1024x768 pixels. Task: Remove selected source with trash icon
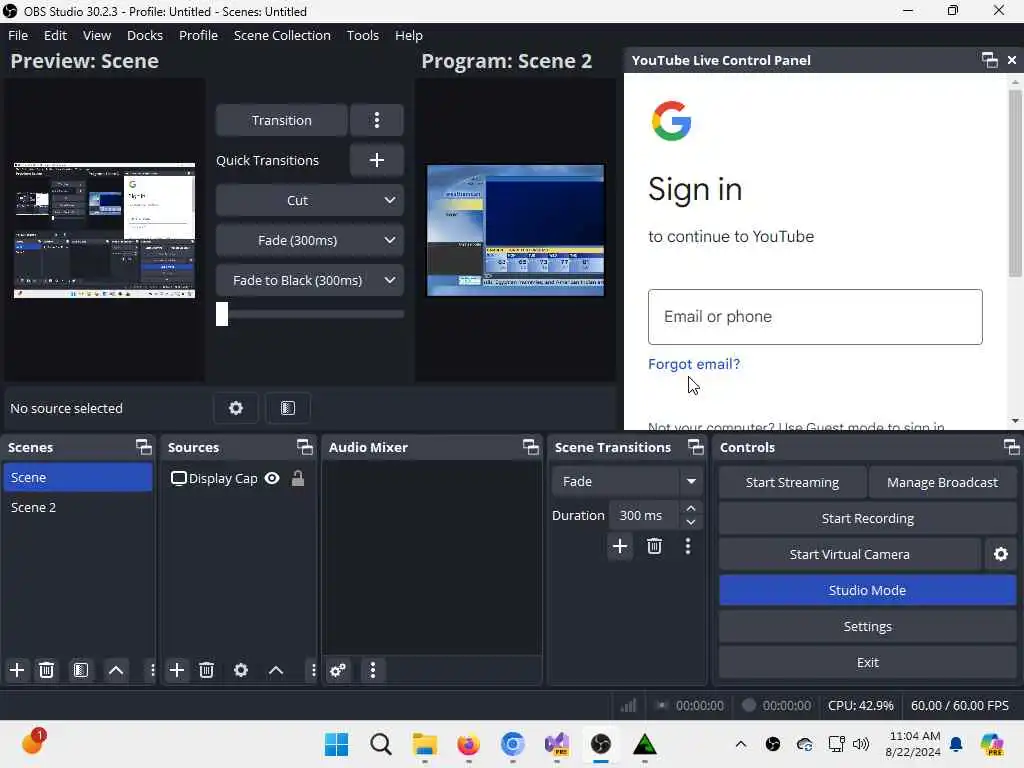pyautogui.click(x=206, y=670)
